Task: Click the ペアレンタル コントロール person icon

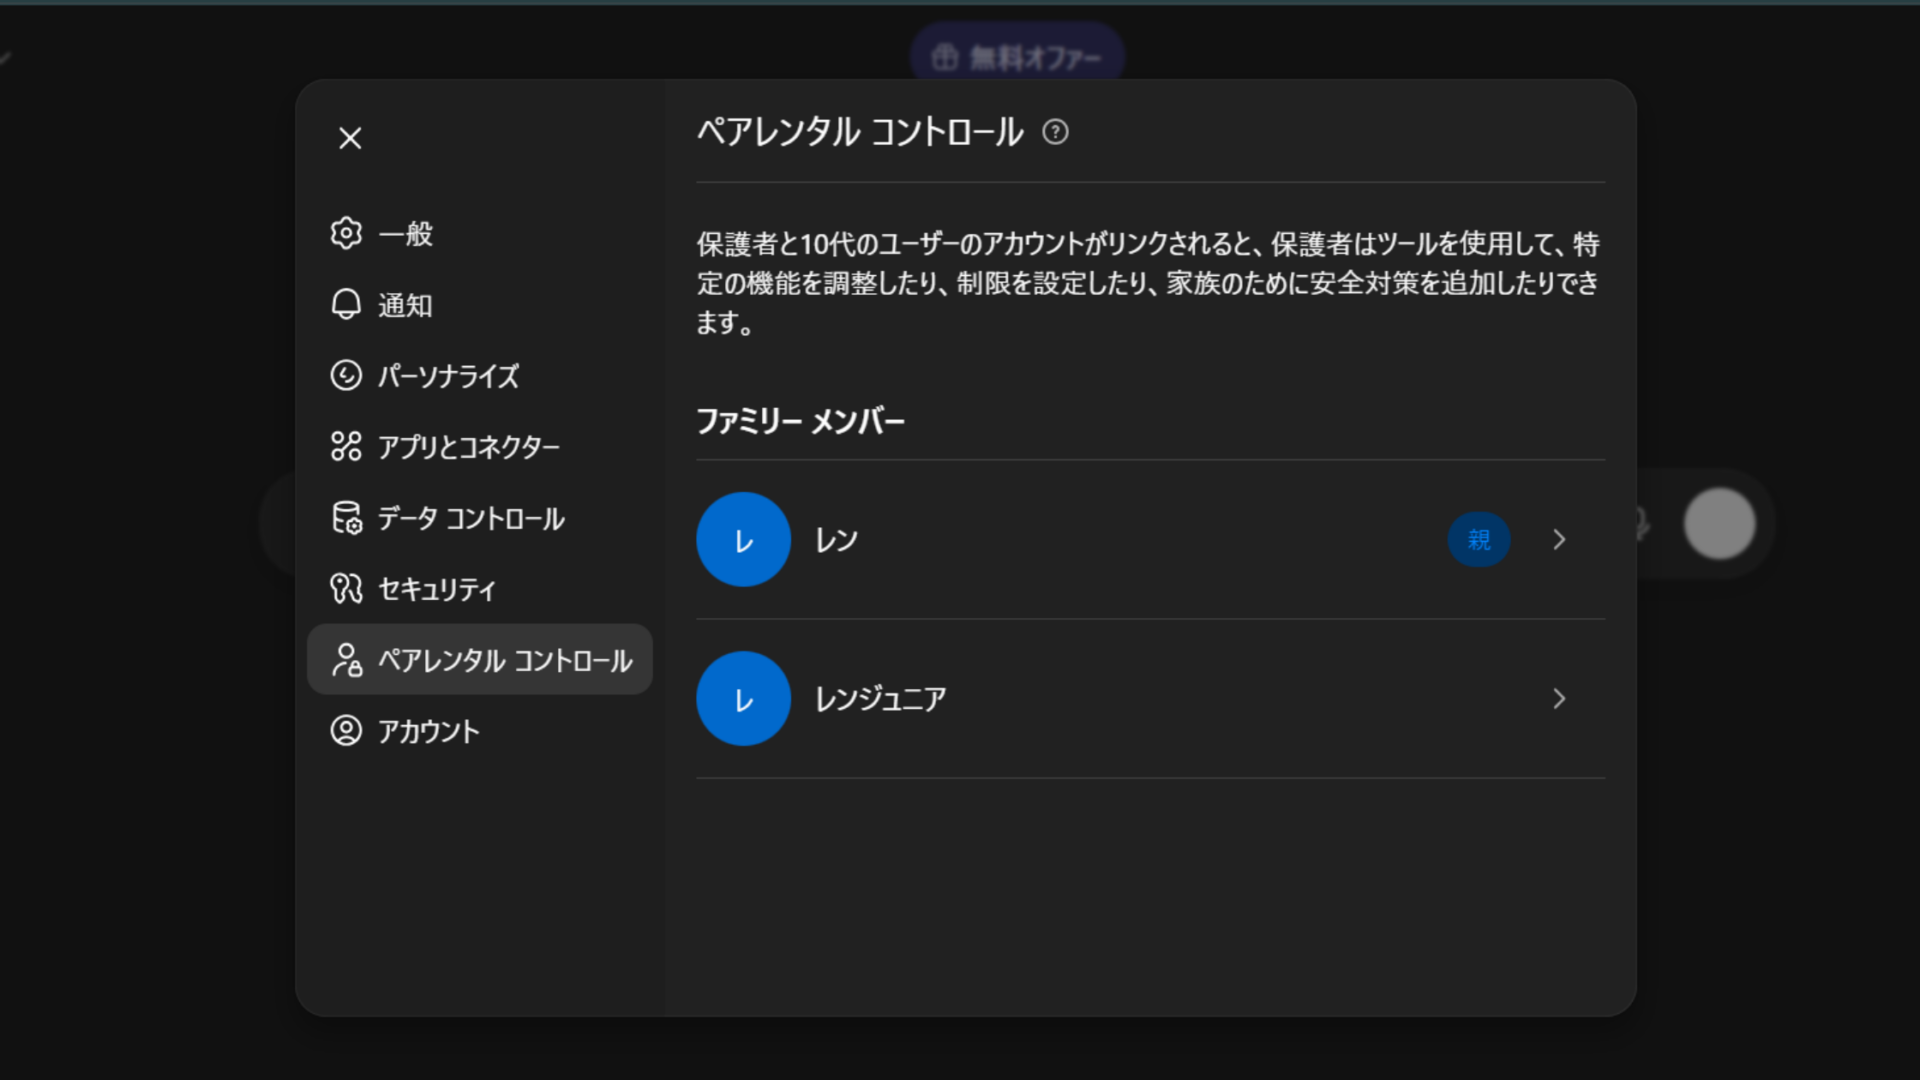Action: click(345, 660)
